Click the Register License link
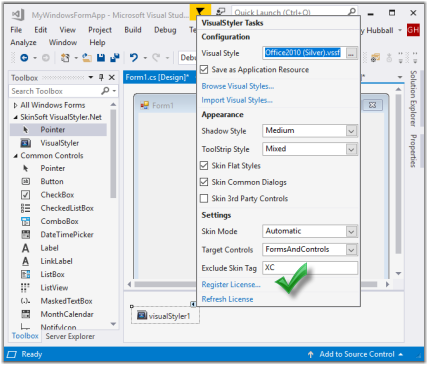428x365 pixels. 231,284
